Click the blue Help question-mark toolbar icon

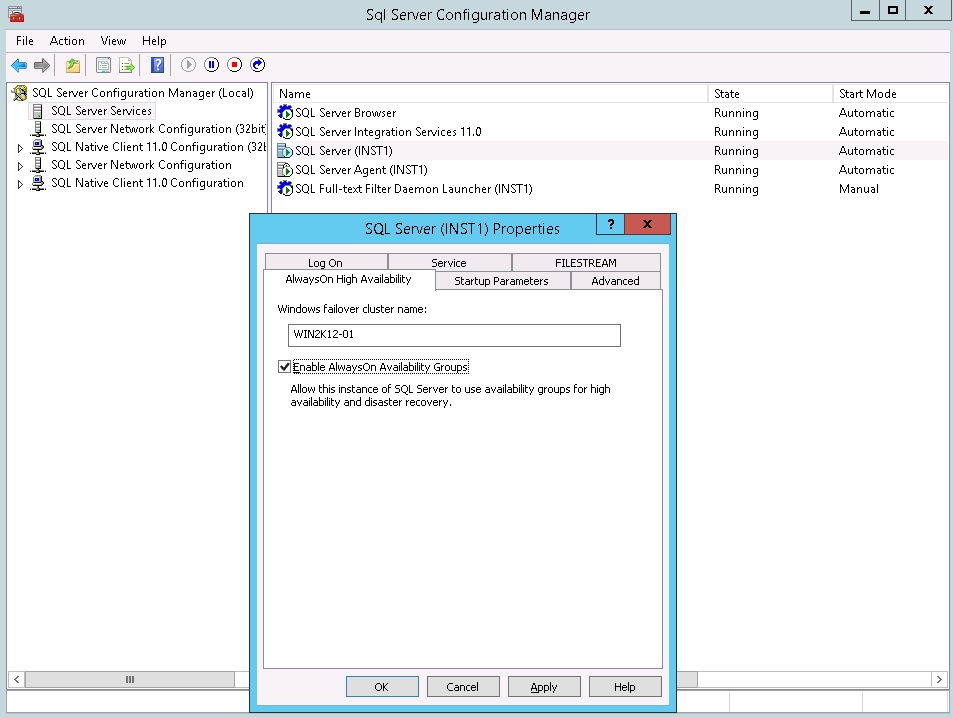click(157, 65)
